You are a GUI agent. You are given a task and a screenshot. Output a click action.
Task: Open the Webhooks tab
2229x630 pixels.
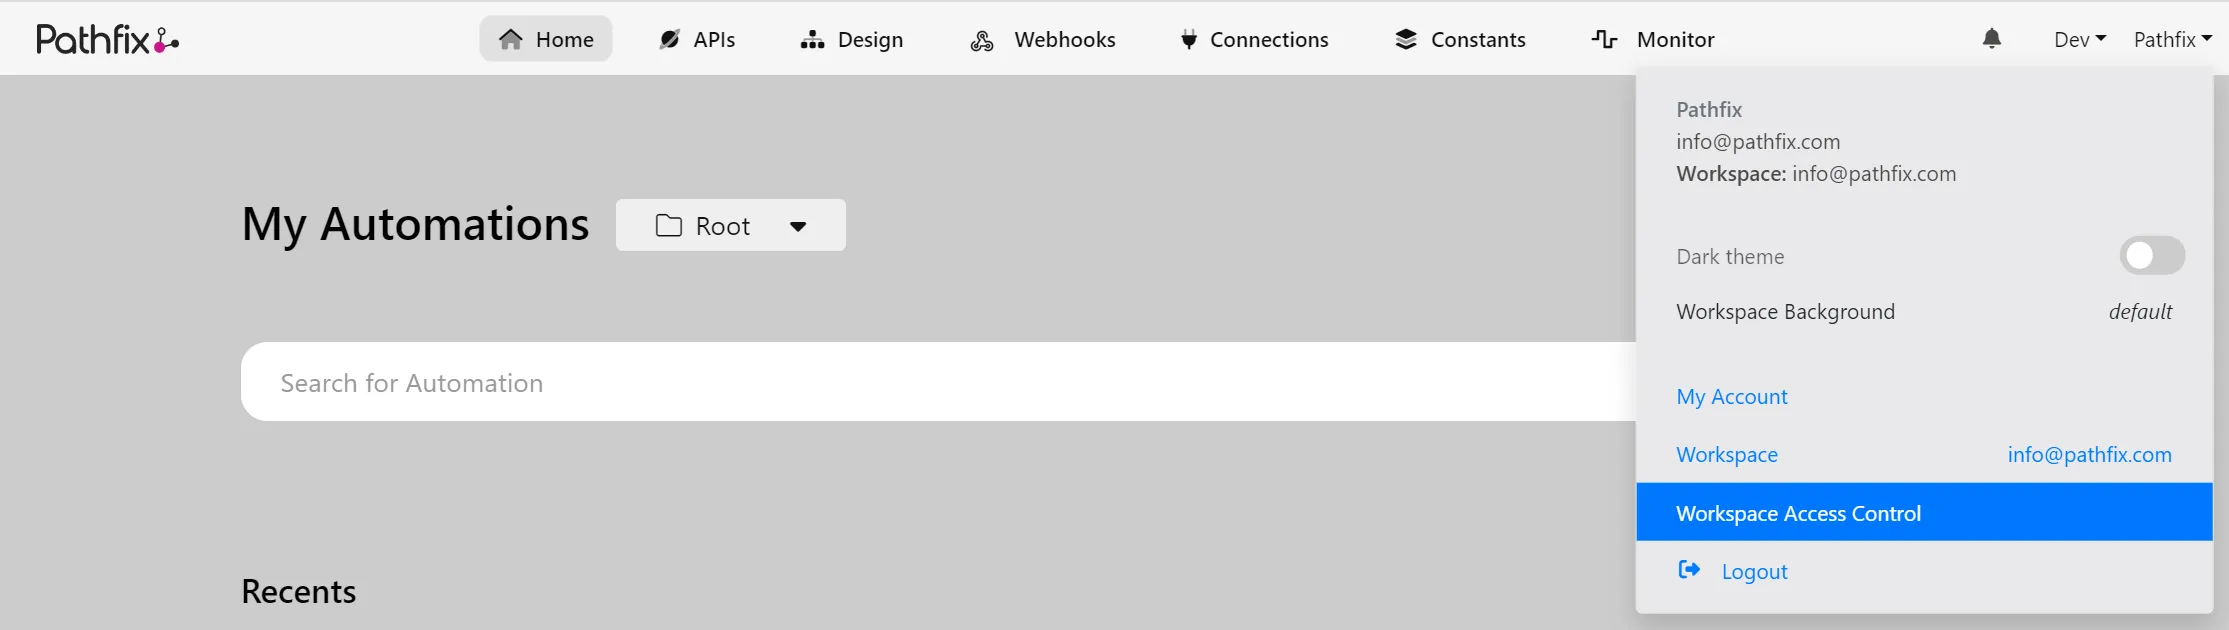pos(1043,39)
